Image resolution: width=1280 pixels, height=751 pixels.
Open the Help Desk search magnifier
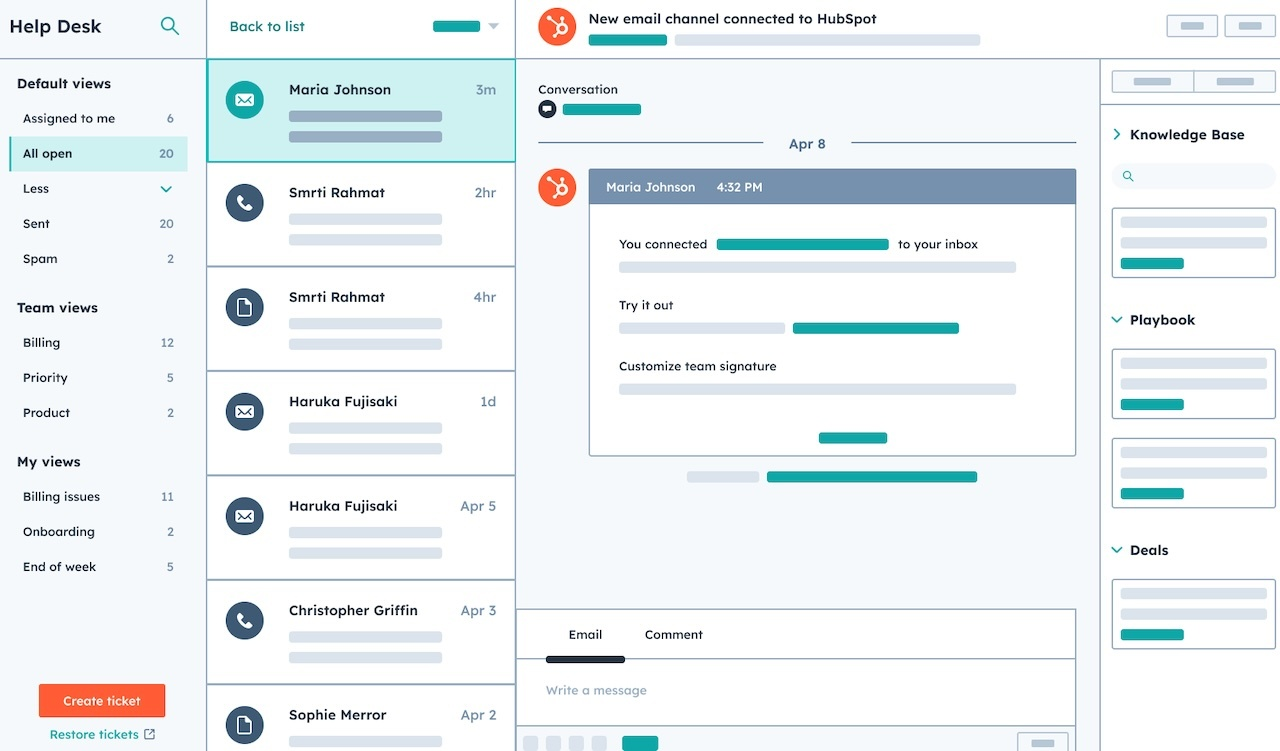tap(170, 26)
